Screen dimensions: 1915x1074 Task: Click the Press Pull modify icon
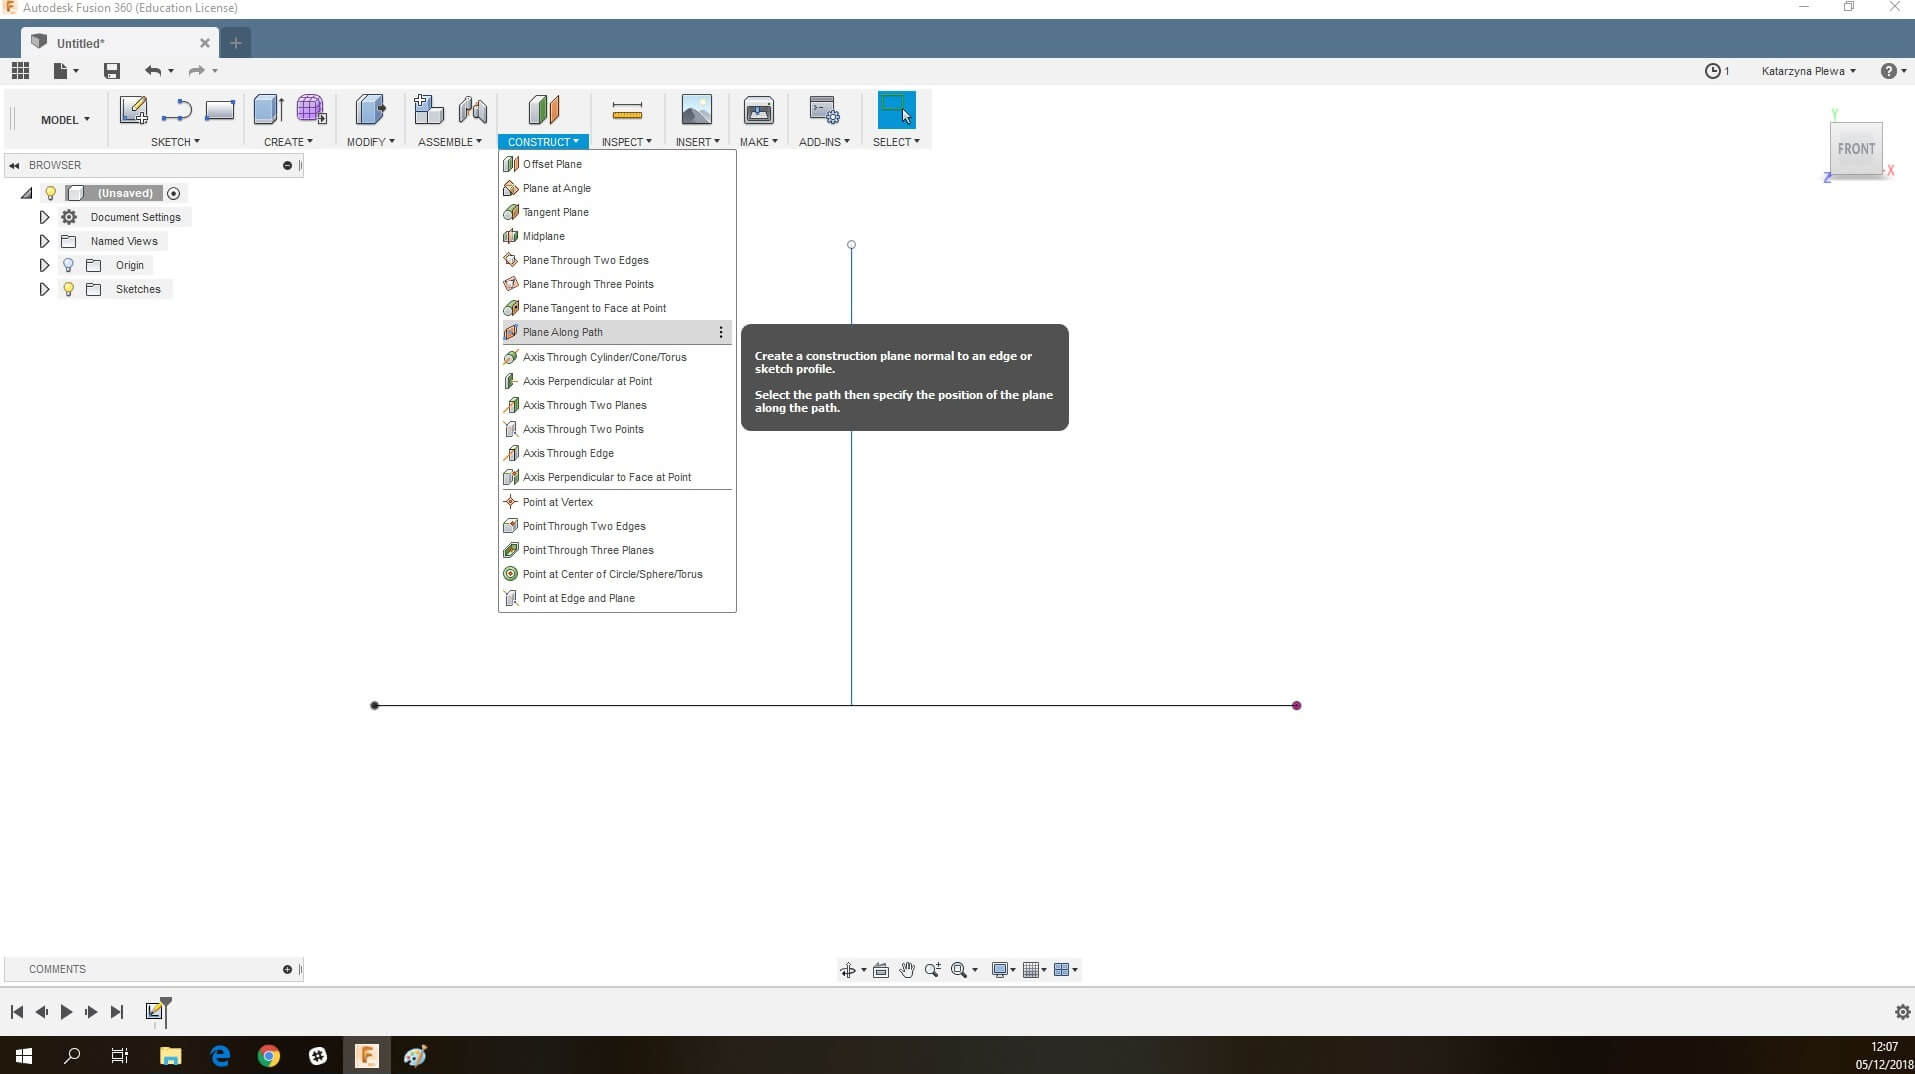point(370,110)
